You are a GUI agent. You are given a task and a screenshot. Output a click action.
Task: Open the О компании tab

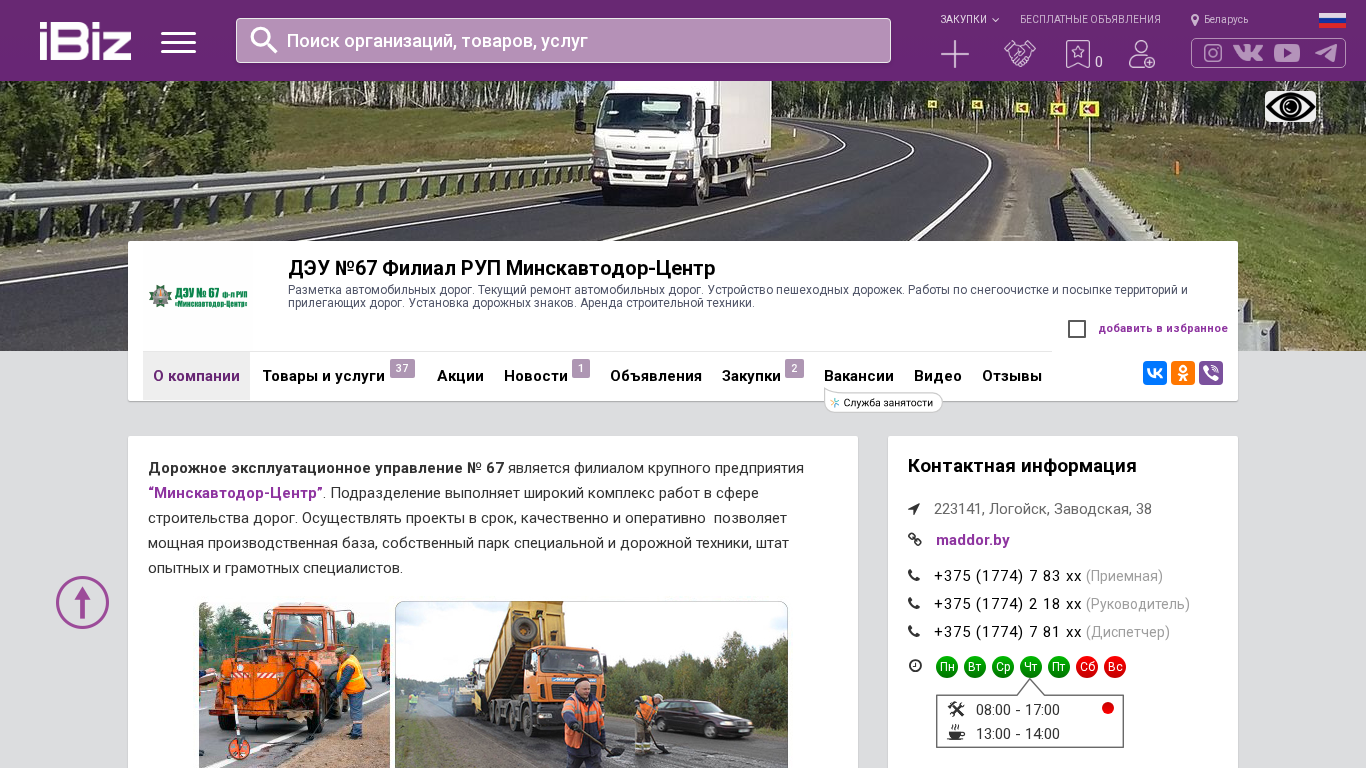(196, 376)
